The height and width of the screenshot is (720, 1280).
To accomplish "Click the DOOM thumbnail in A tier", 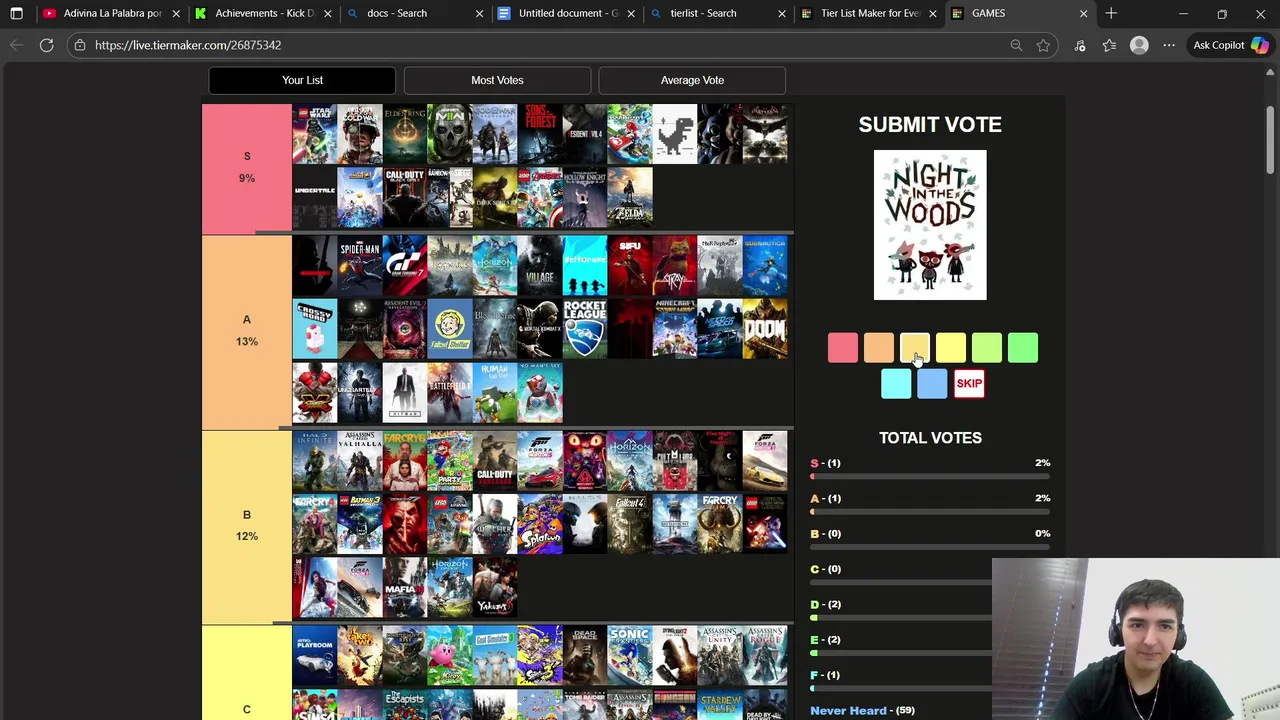I will pyautogui.click(x=765, y=328).
